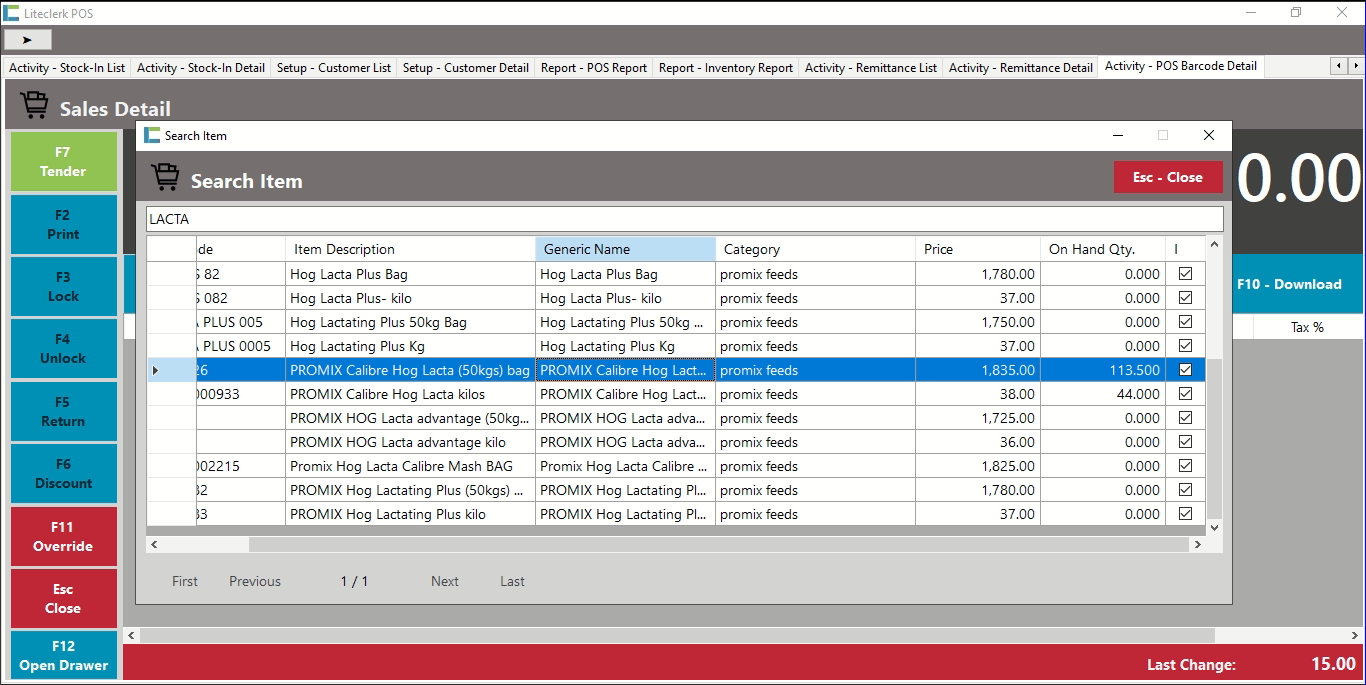The image size is (1366, 685).
Task: Click the grid horizontal scrollbar's left arrow
Action: 155,545
